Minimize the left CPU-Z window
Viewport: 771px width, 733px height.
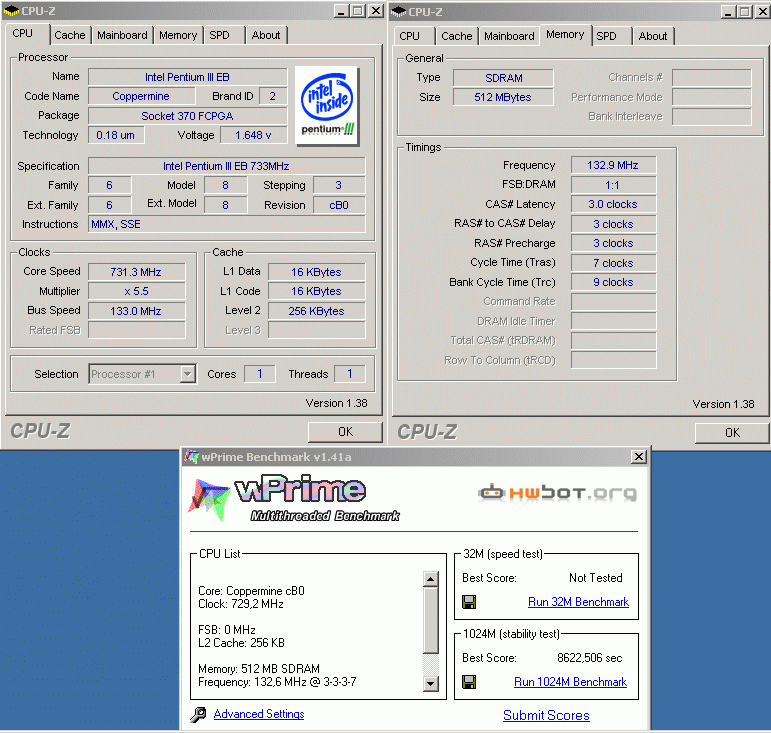point(341,11)
